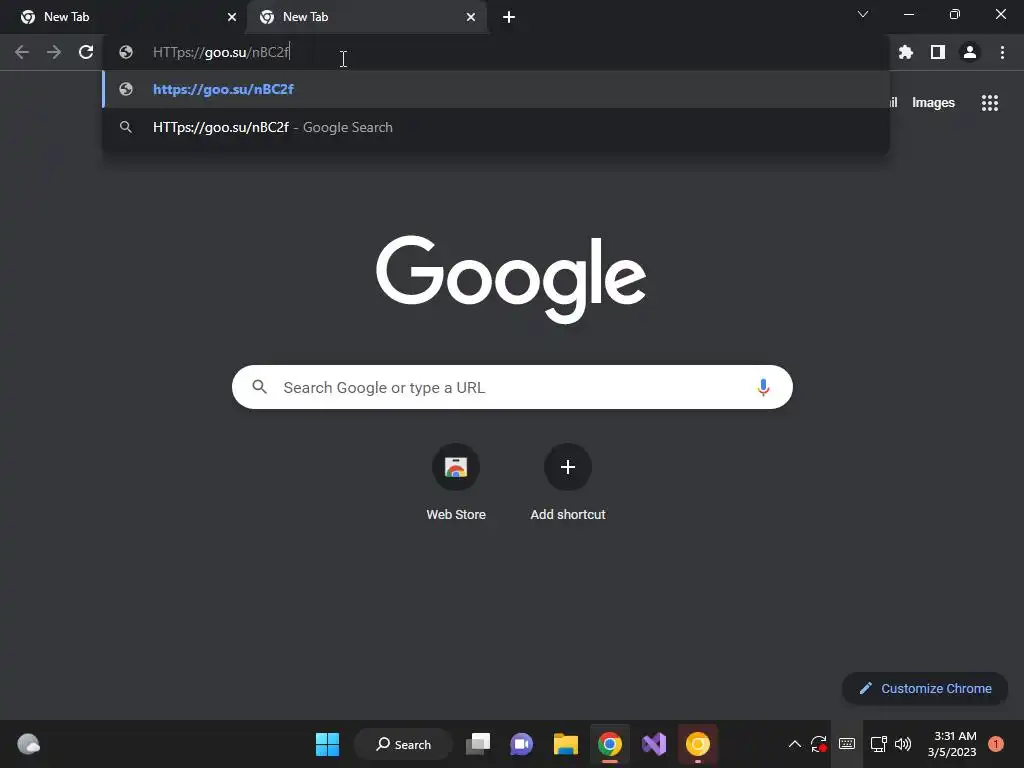The width and height of the screenshot is (1024, 768).
Task: Toggle the side panel icon
Action: [x=938, y=52]
